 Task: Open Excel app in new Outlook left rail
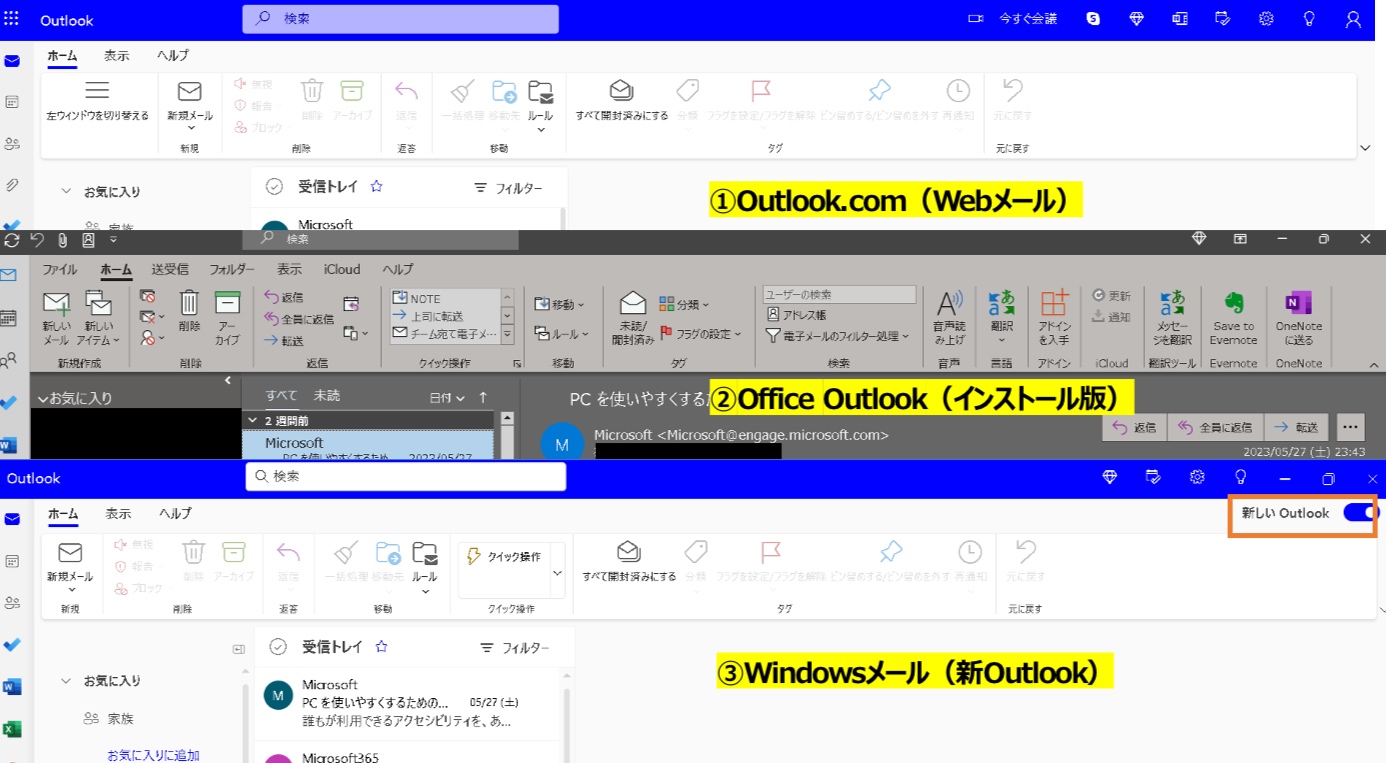12,729
